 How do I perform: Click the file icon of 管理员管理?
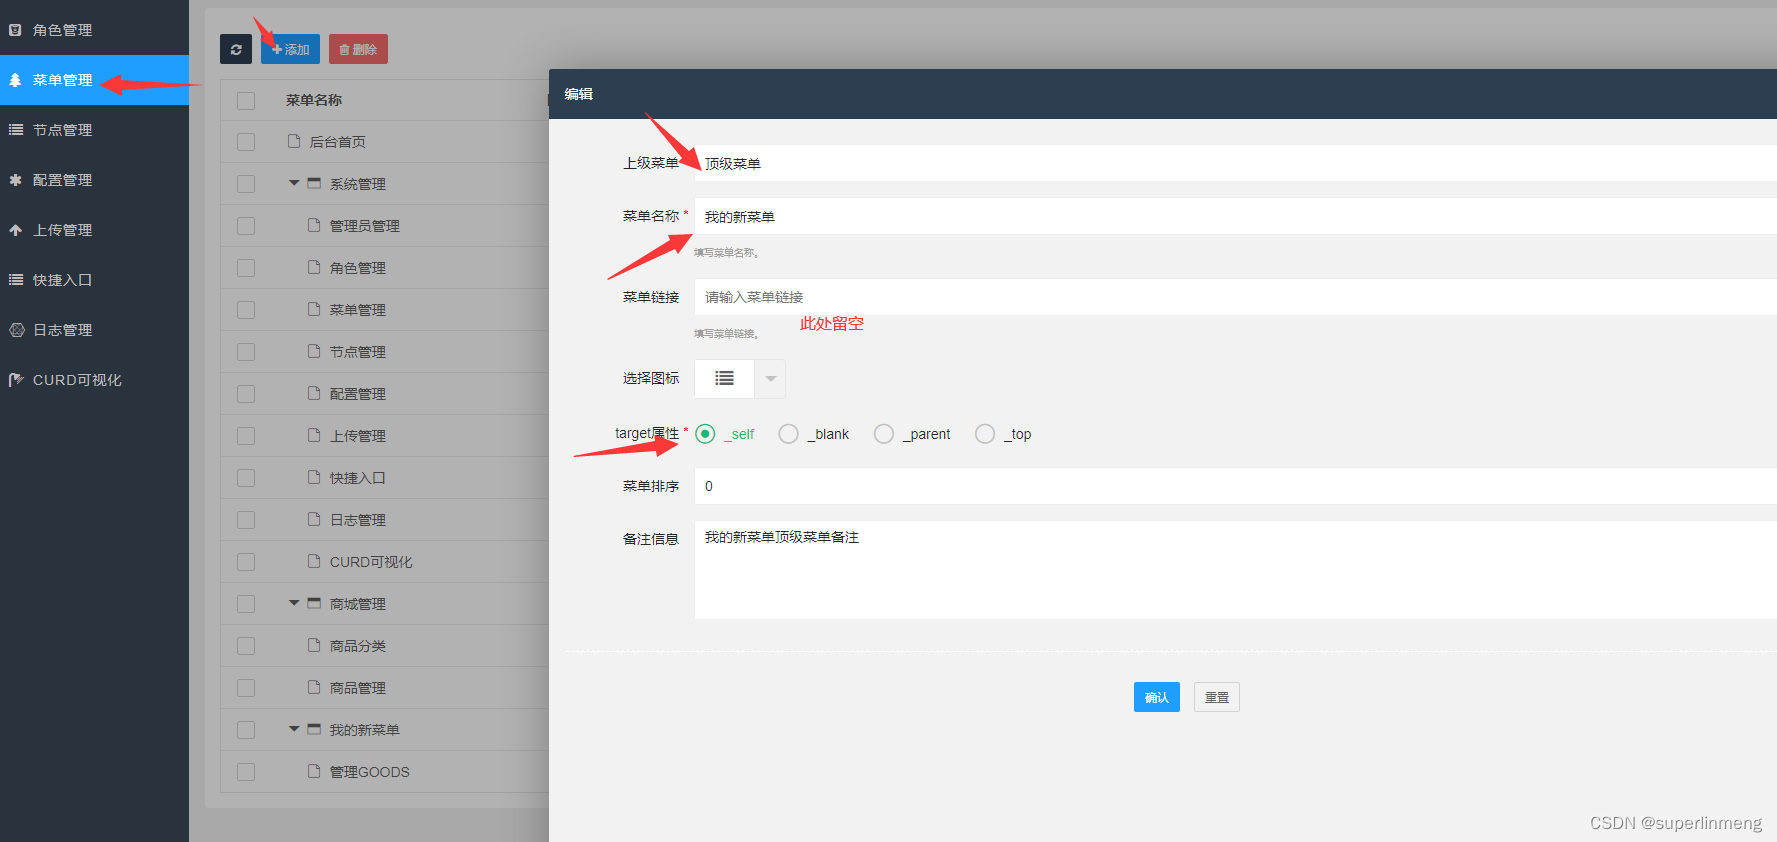[x=314, y=225]
